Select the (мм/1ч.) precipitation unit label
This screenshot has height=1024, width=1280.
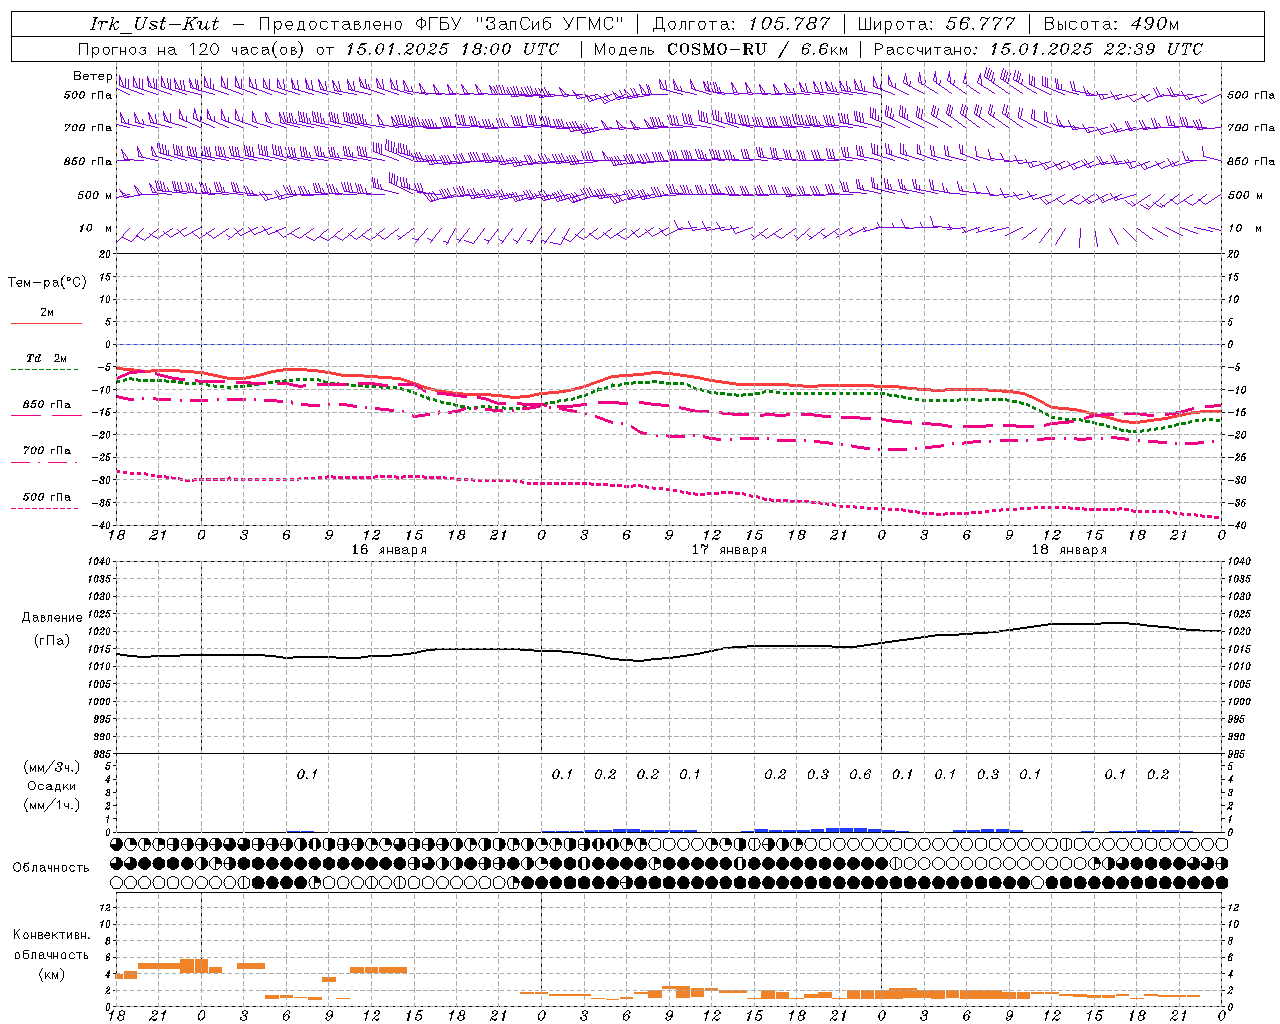click(x=52, y=805)
